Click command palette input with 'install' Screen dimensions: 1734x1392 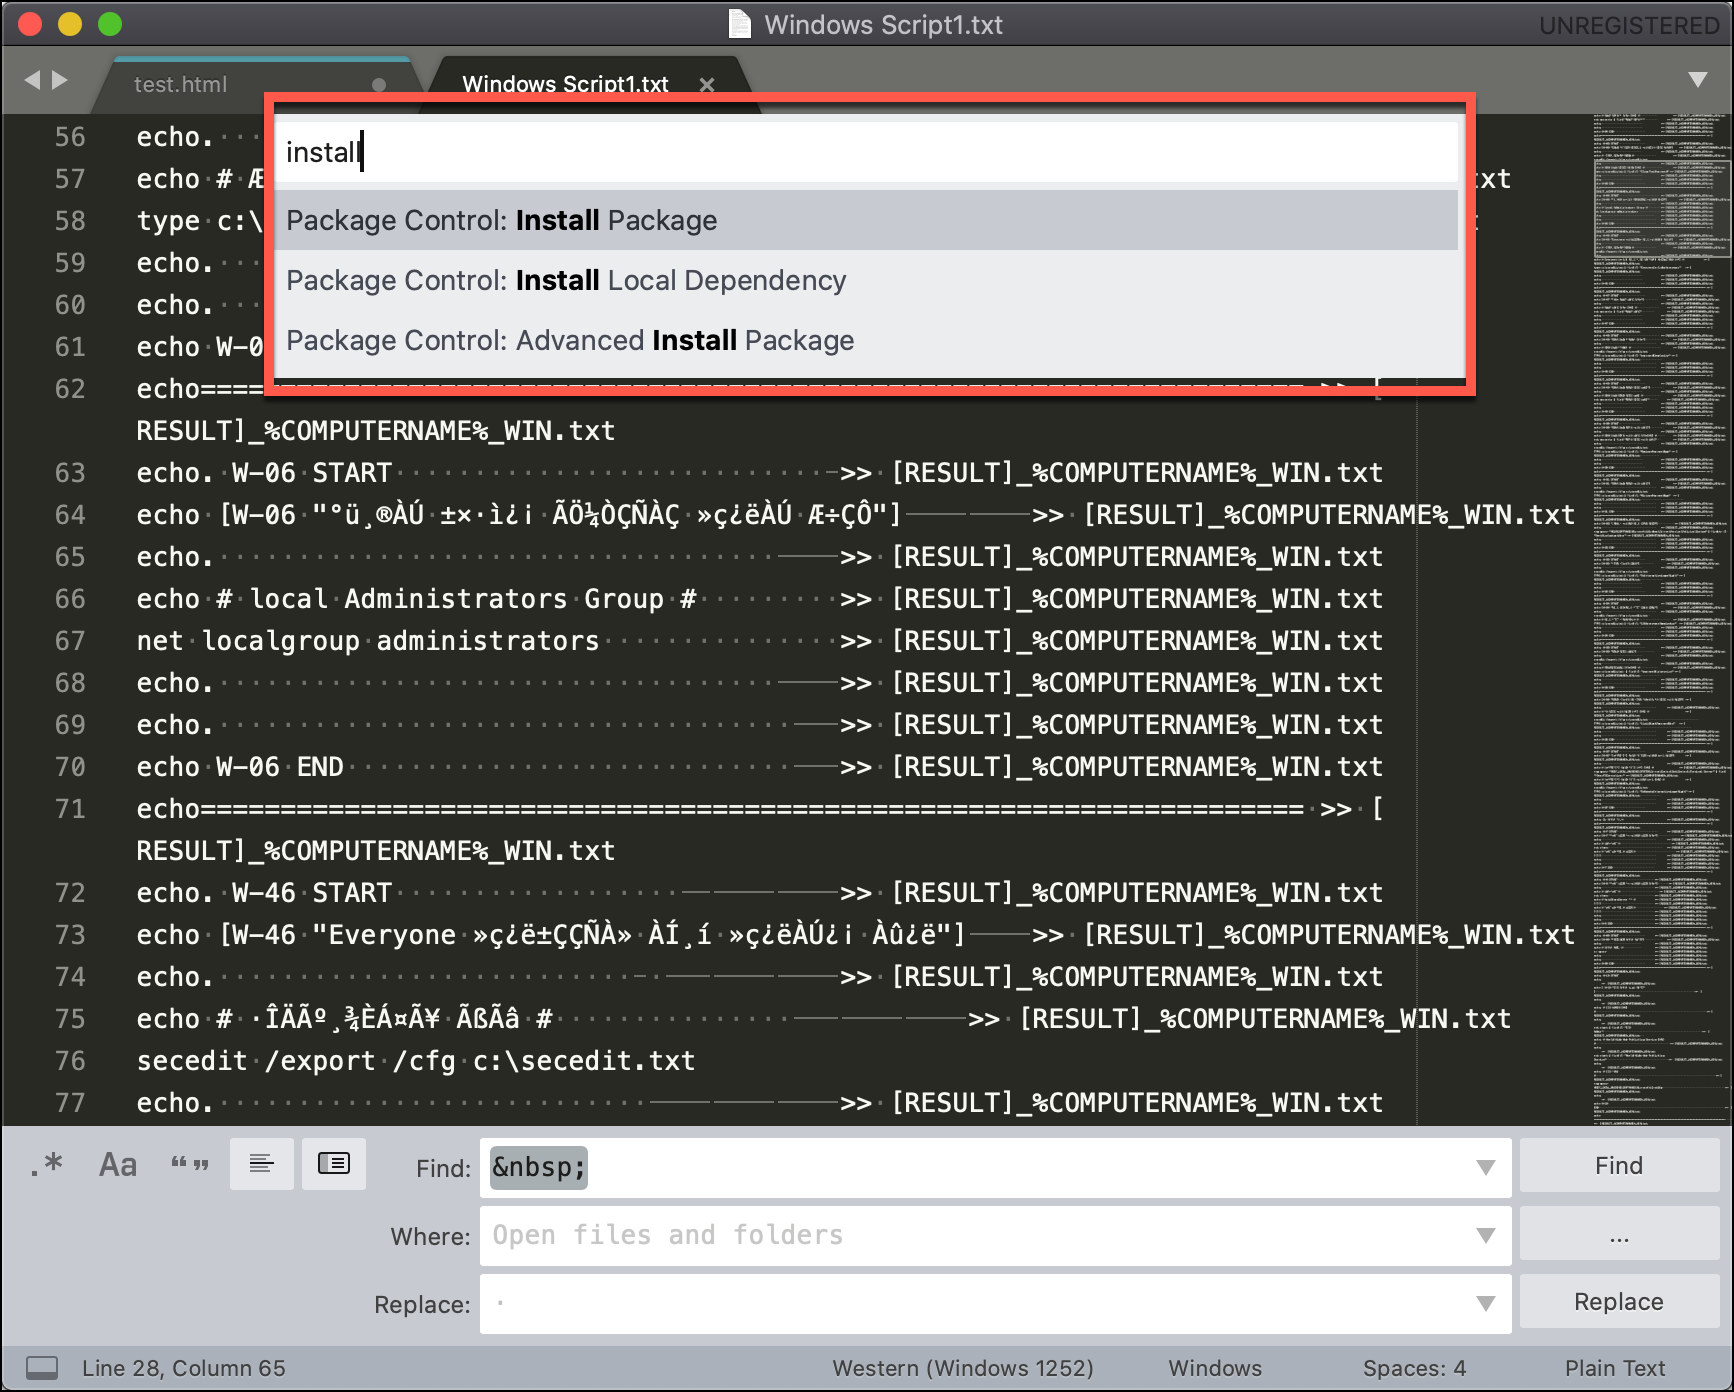866,152
